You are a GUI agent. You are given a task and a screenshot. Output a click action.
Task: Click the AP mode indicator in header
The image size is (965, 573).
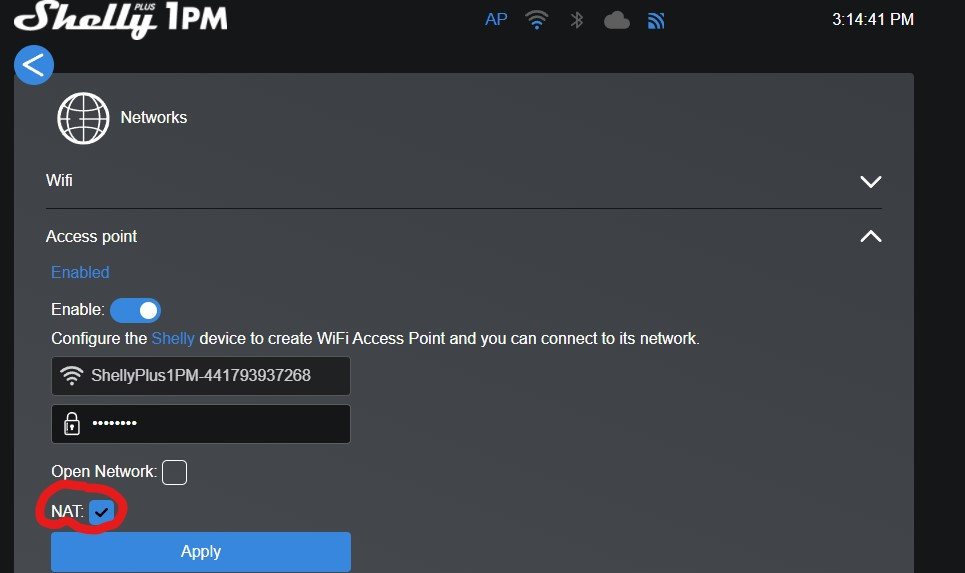tap(496, 20)
